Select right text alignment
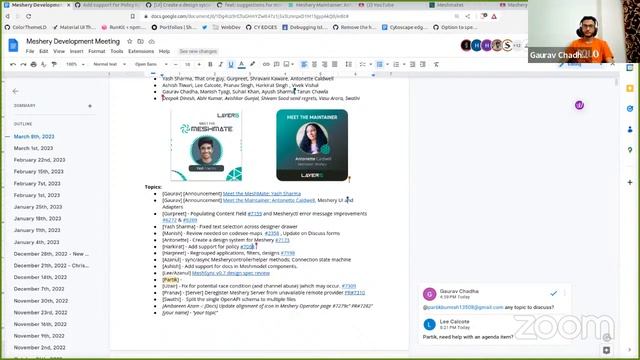This screenshot has height=360, width=640. coord(324,64)
